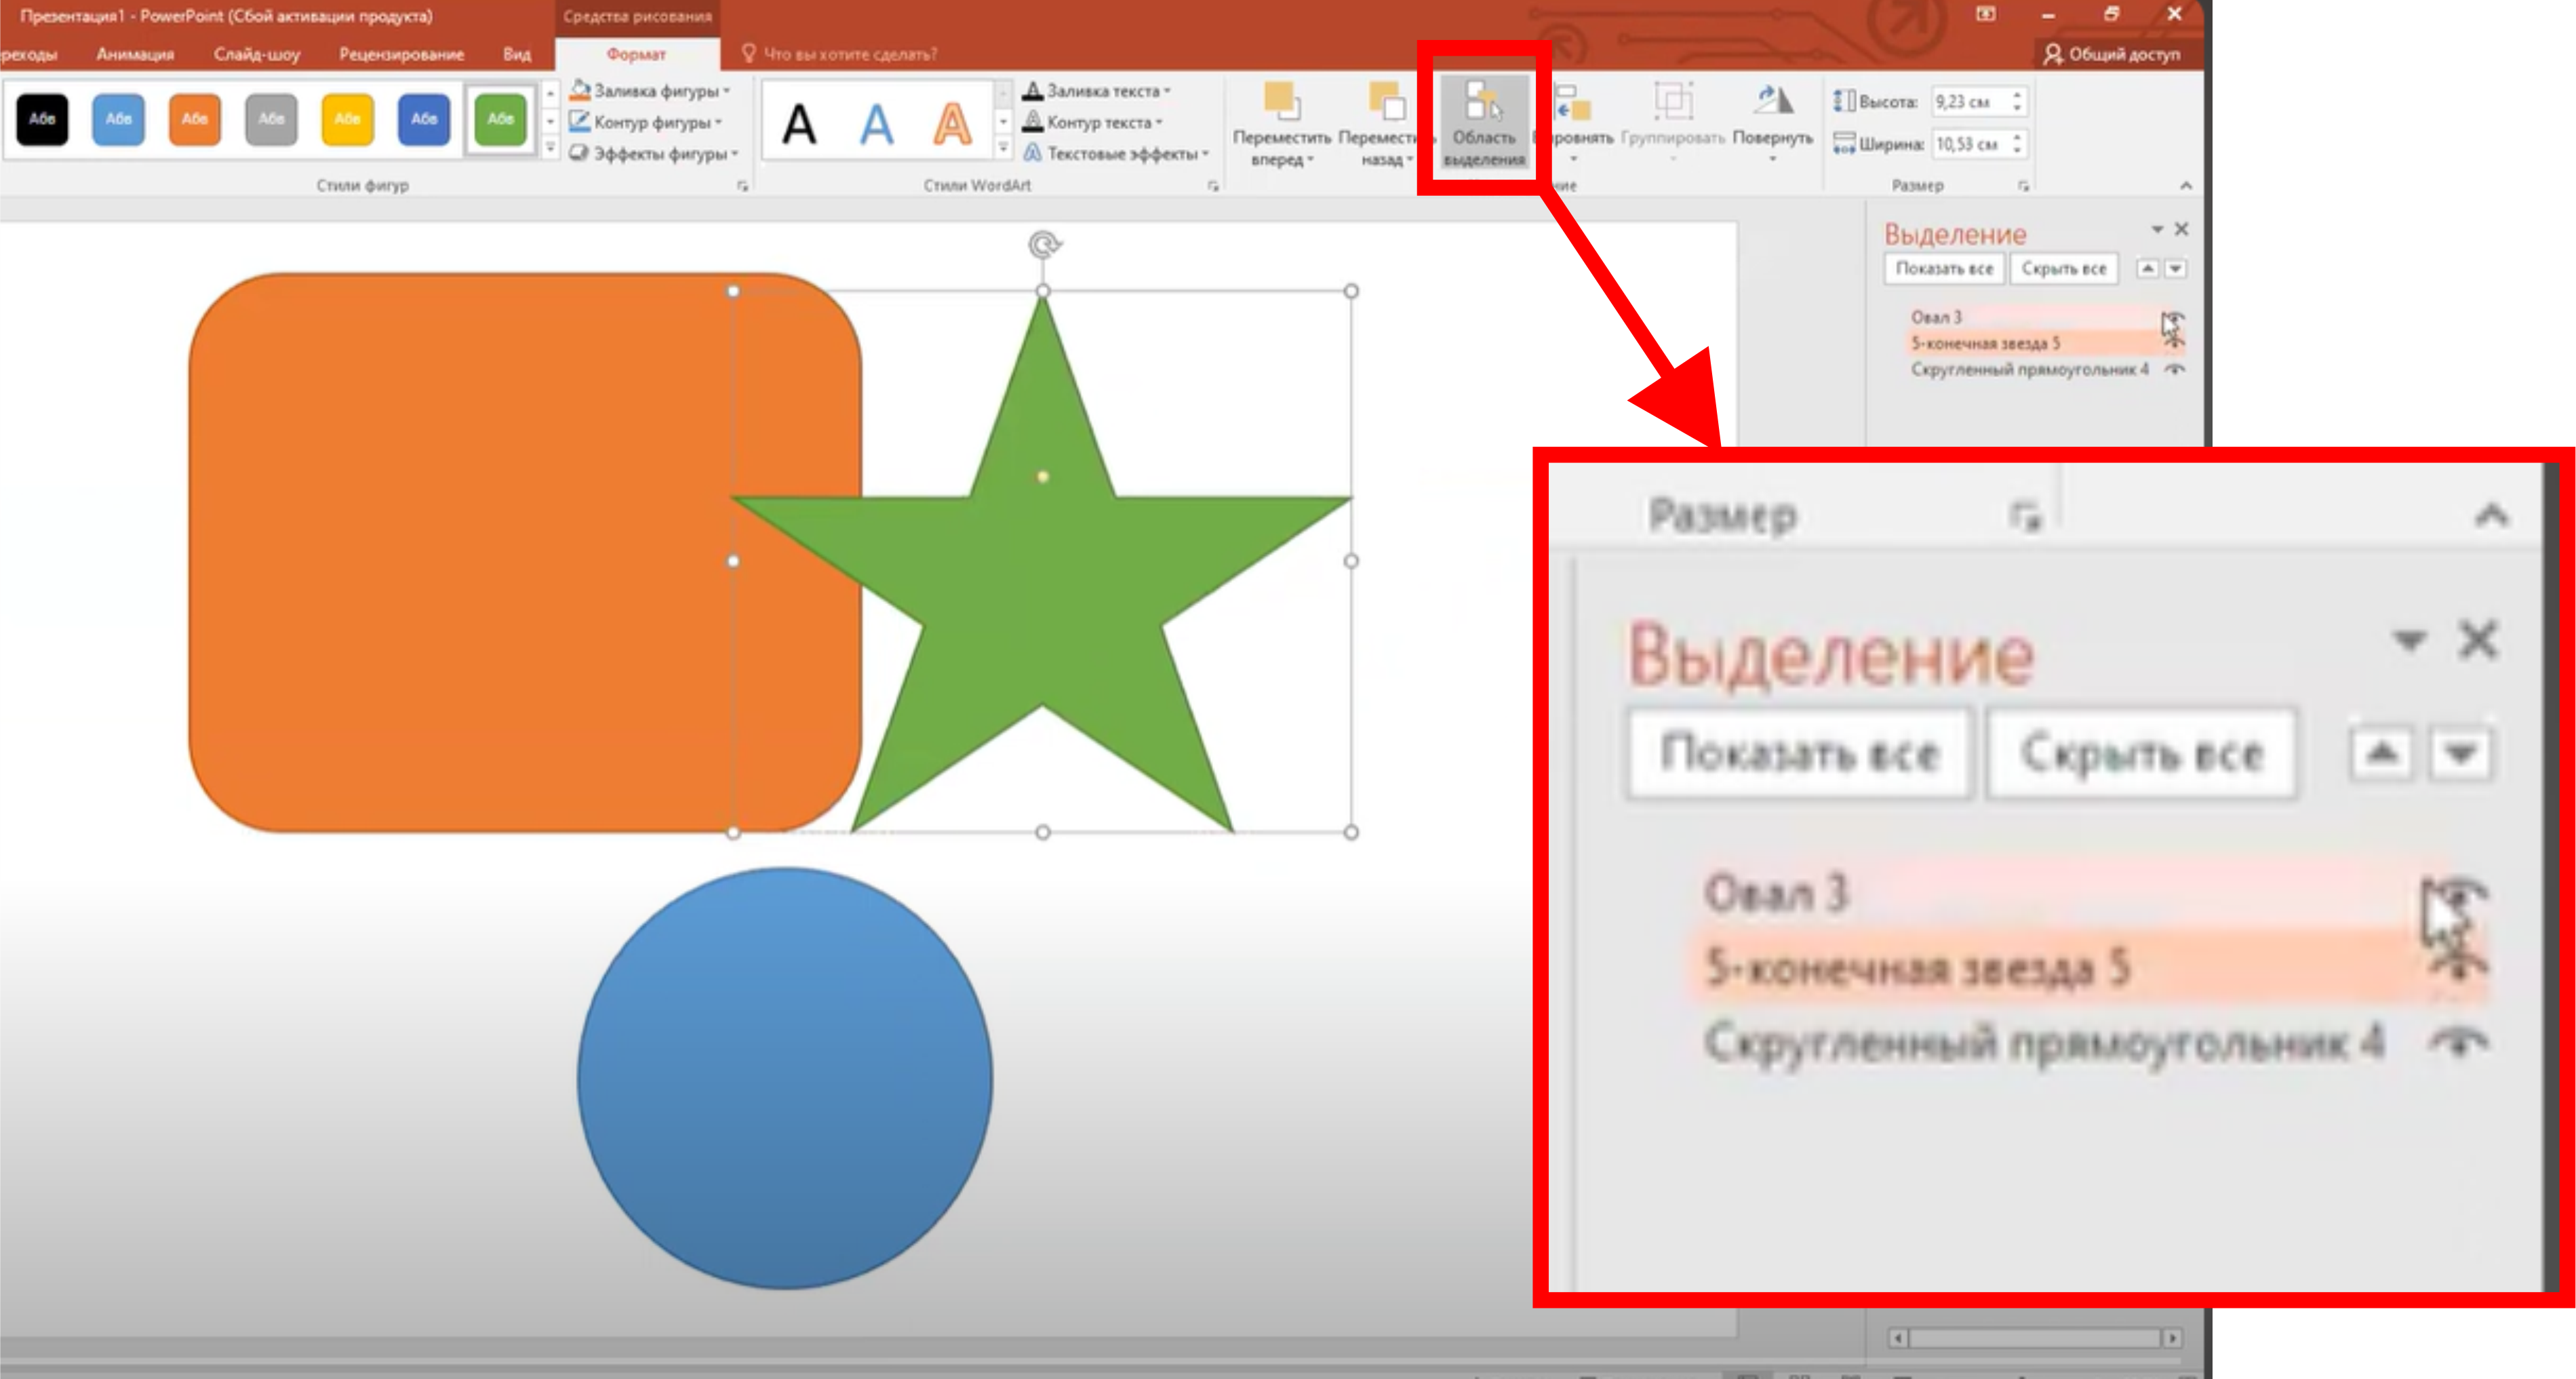Viewport: 2576px width, 1379px height.
Task: Expand shape styles gallery with More arrow
Action: coord(549,148)
